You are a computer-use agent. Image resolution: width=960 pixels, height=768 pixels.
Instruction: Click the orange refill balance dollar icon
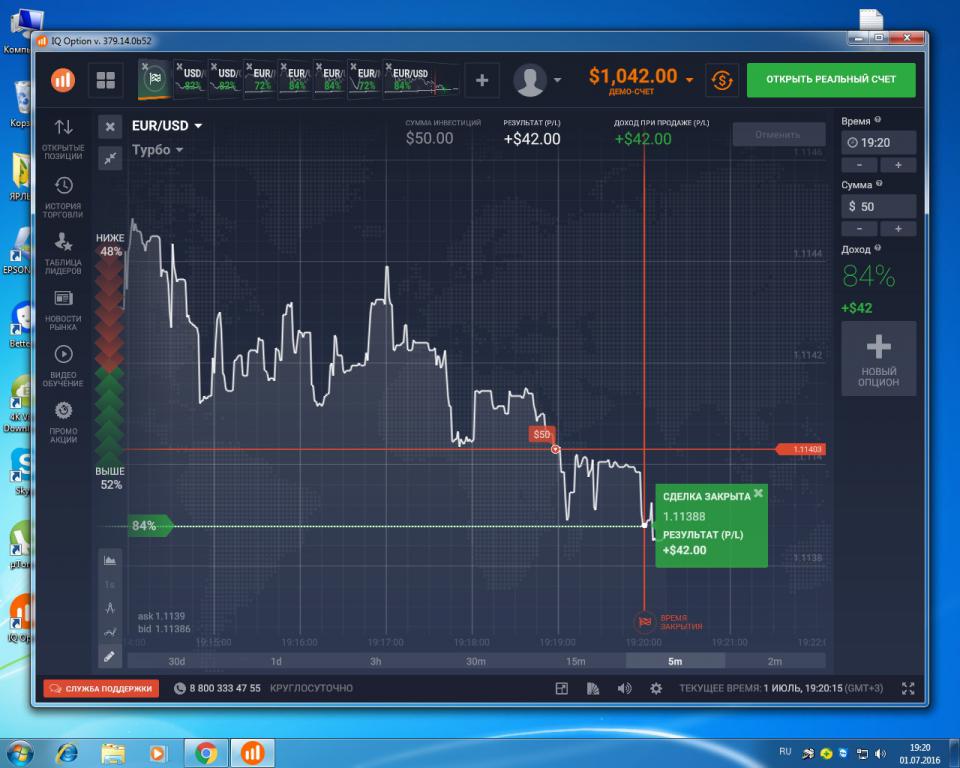click(x=722, y=80)
